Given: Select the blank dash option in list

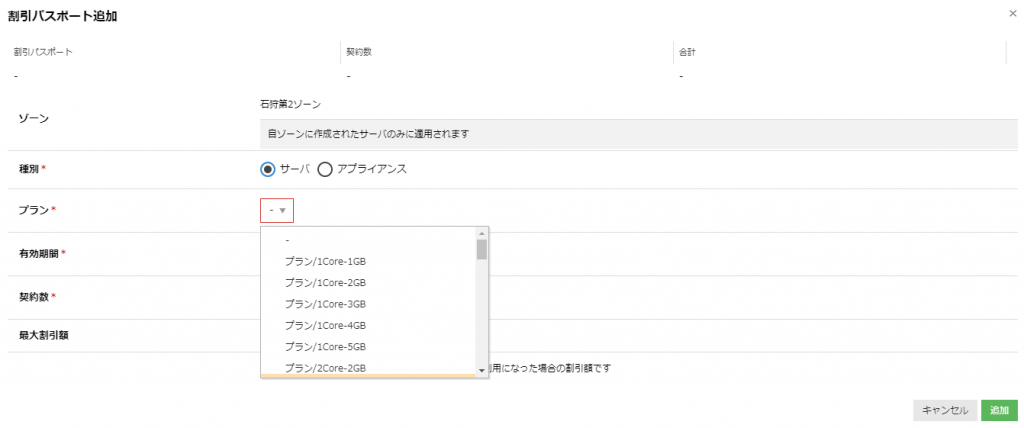Looking at the screenshot, I should [288, 240].
